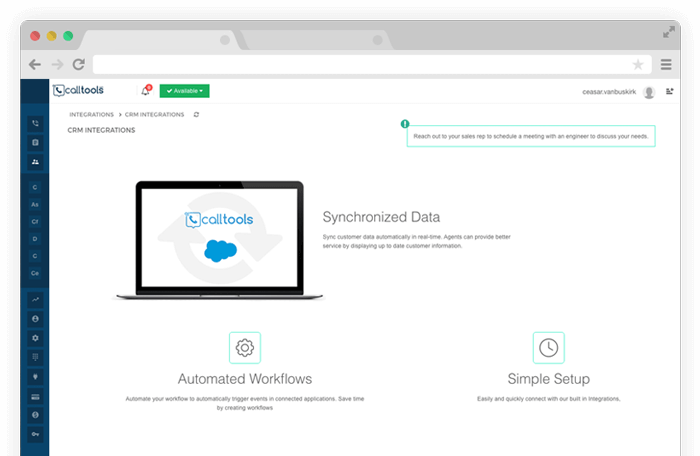The image size is (700, 456).
Task: Click 'Sync customer data automatically' description text
Action: click(417, 241)
